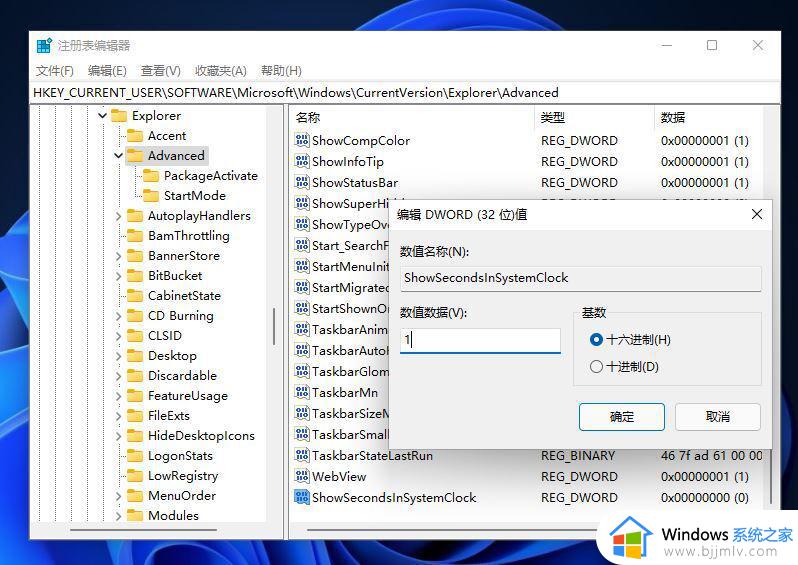The height and width of the screenshot is (565, 798).
Task: Click the AutoplayHandlers folder icon
Action: point(135,216)
